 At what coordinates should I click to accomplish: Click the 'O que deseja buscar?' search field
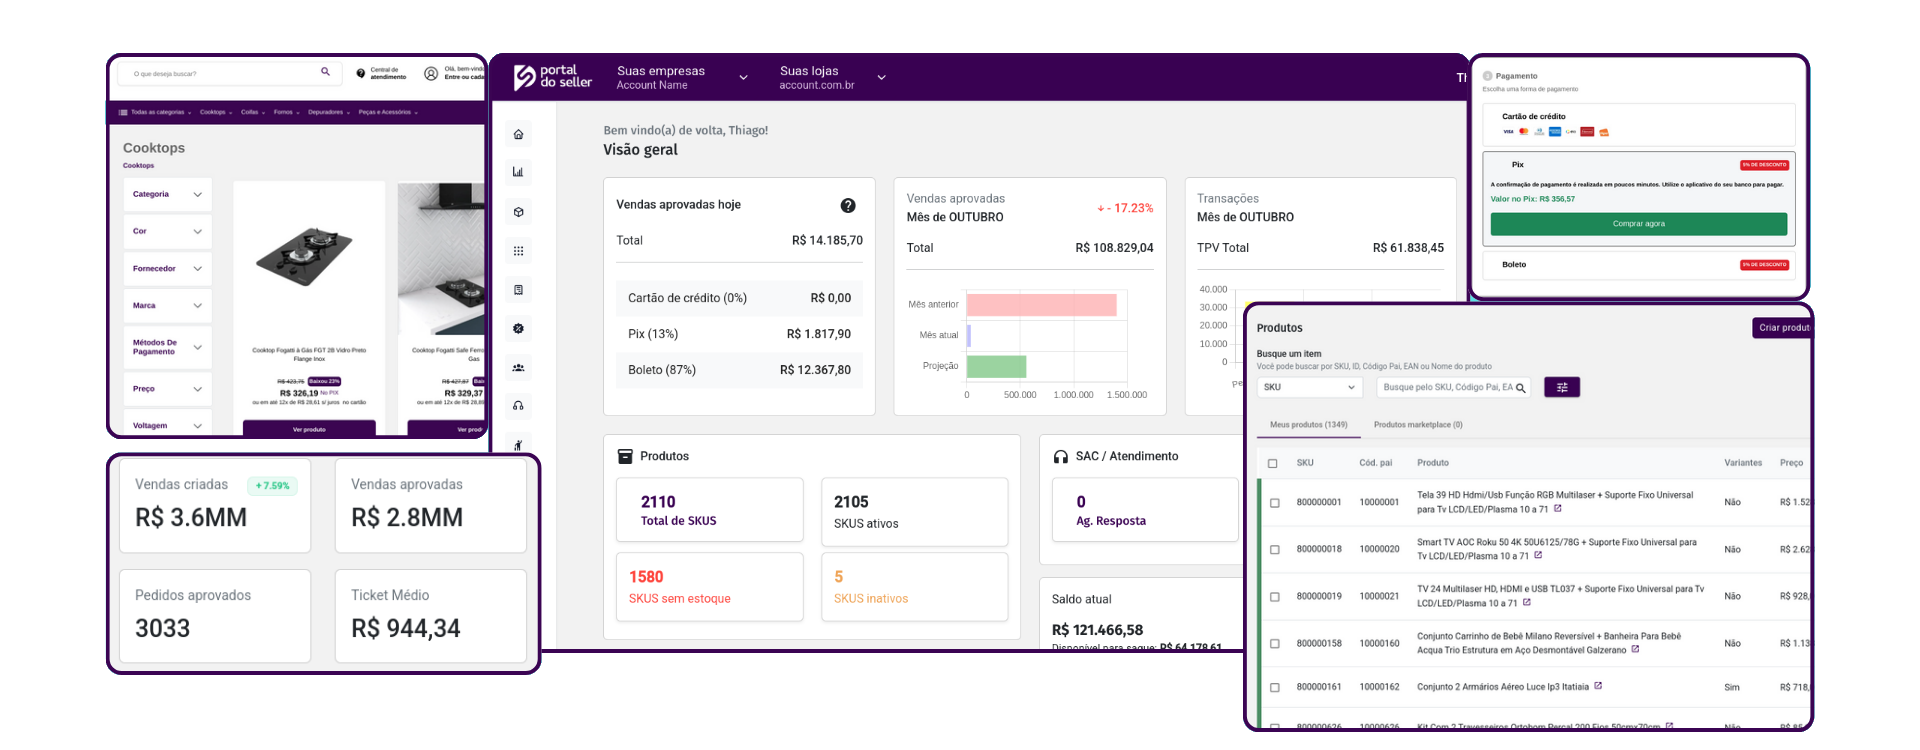220,73
